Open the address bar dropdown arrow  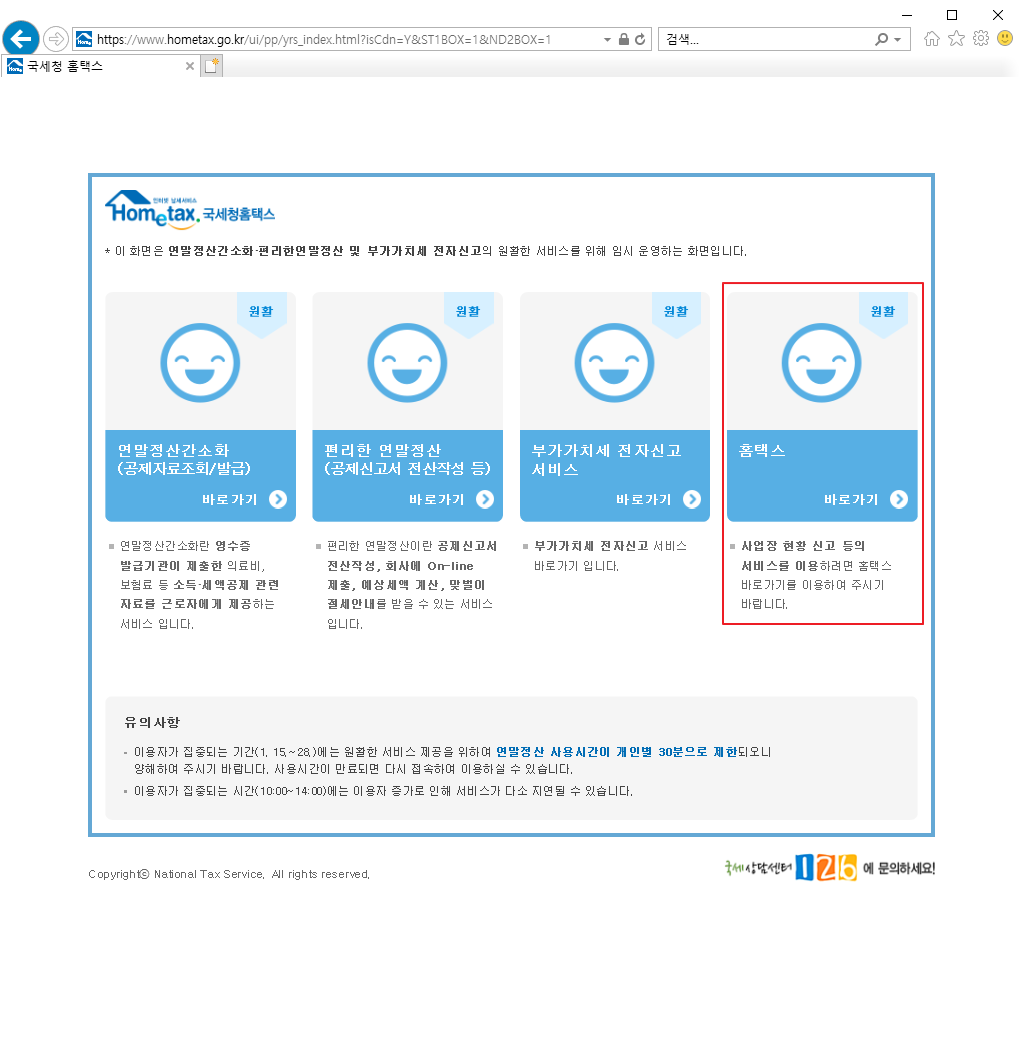607,40
